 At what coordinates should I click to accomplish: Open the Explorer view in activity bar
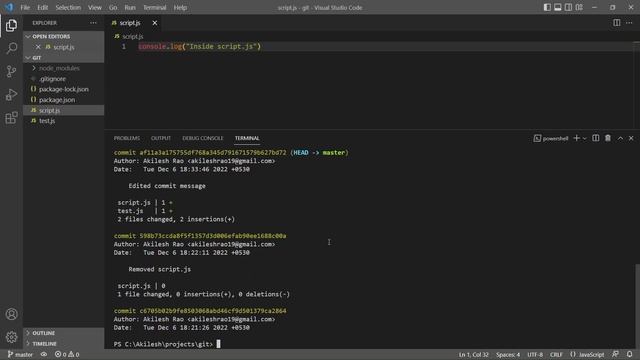coord(11,25)
